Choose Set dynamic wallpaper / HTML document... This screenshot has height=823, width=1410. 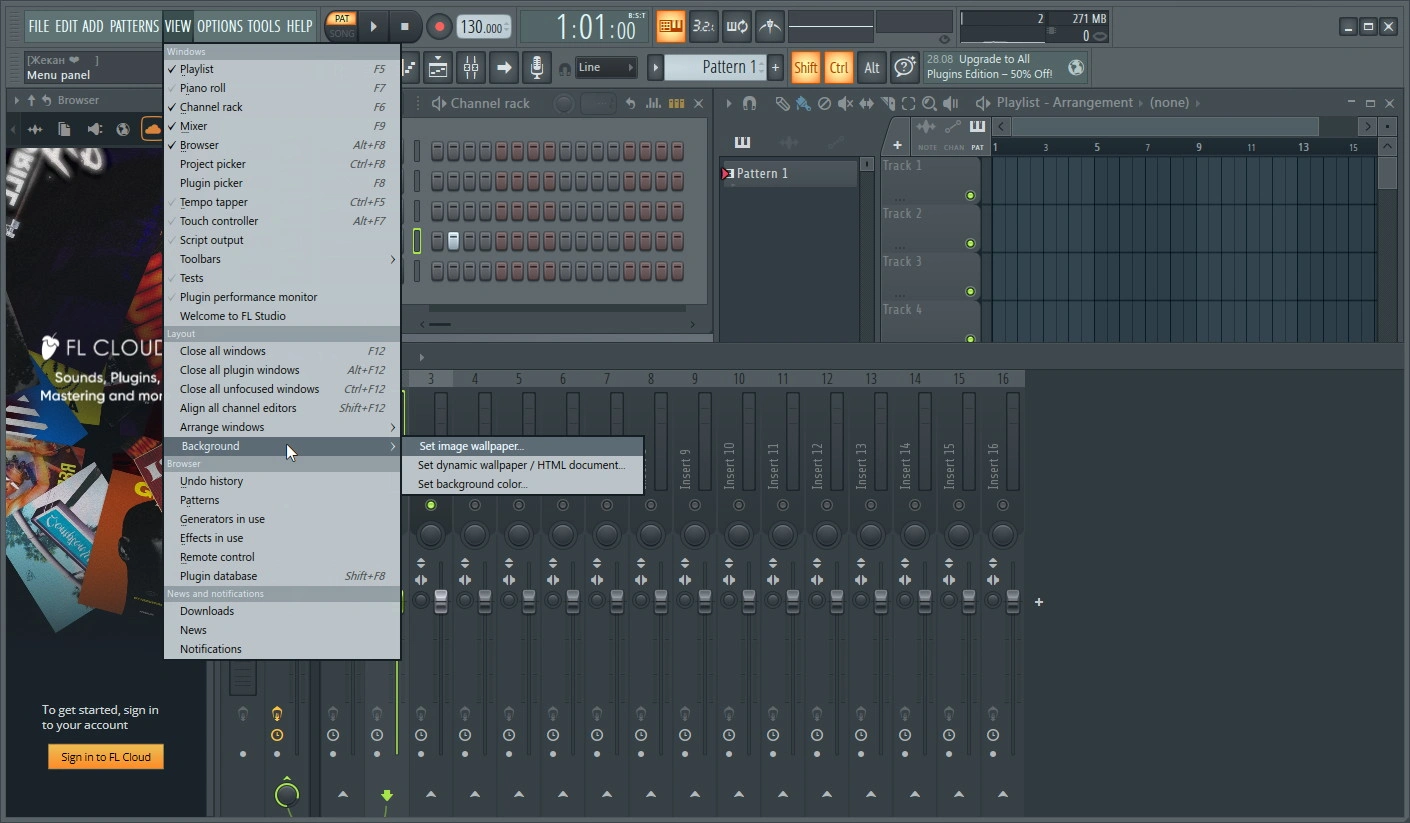[522, 465]
